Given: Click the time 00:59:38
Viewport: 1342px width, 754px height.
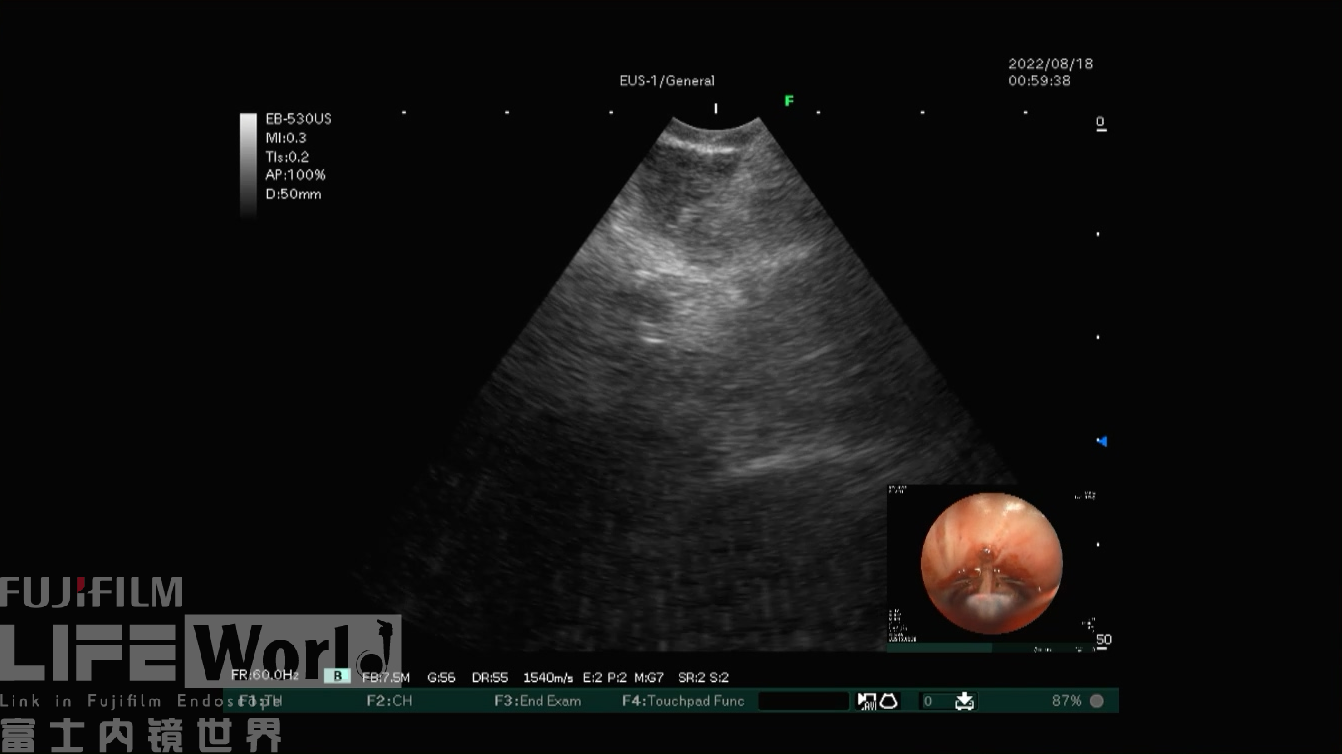Looking at the screenshot, I should click(1039, 80).
